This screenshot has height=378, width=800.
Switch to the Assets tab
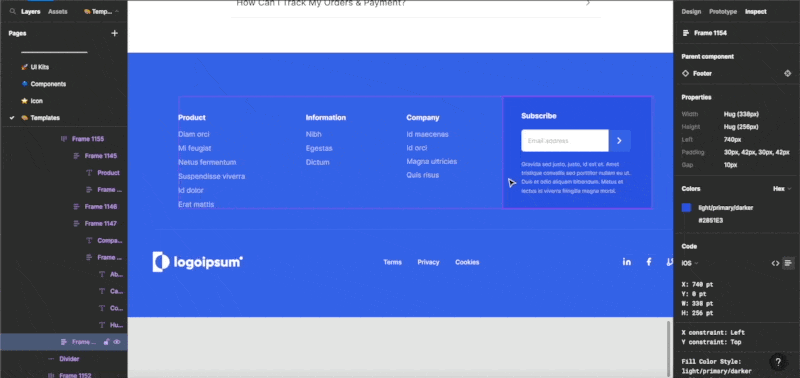point(58,11)
